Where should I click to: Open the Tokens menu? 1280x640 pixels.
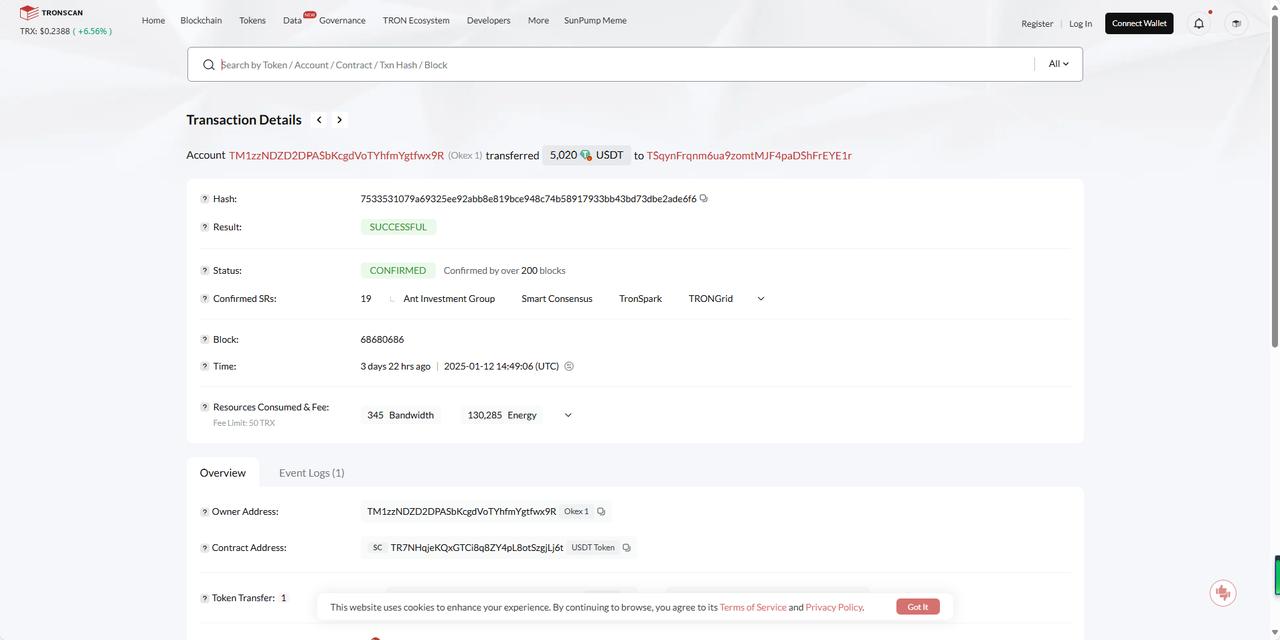pos(252,20)
